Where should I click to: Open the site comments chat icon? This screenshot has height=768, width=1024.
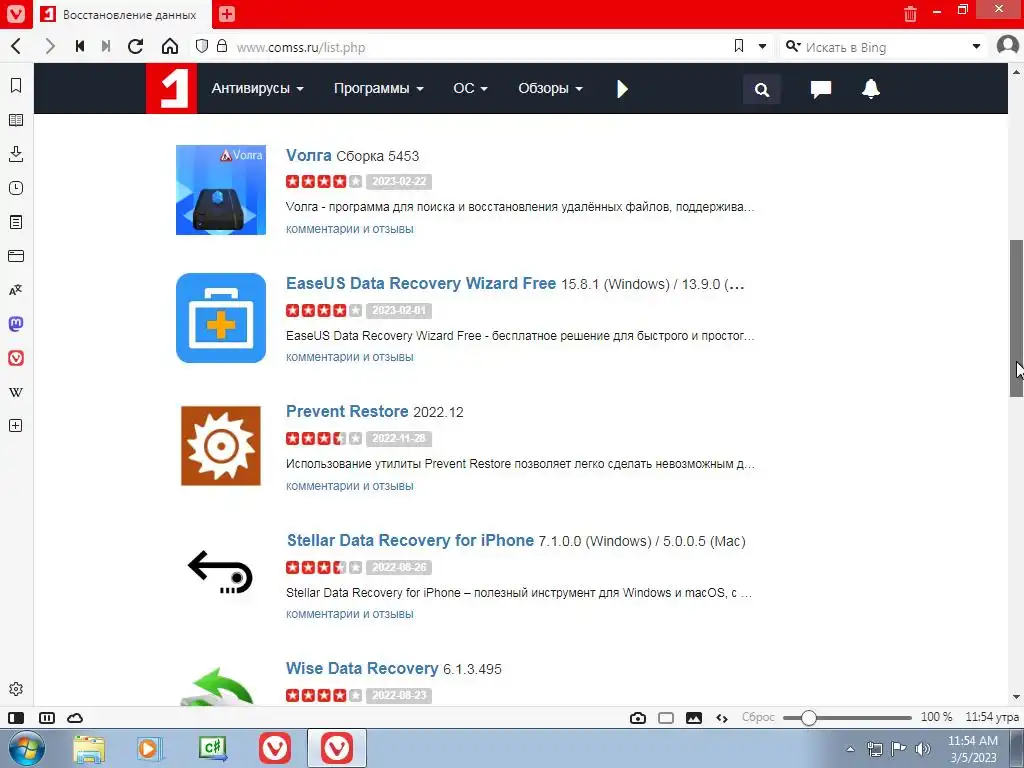[x=821, y=89]
